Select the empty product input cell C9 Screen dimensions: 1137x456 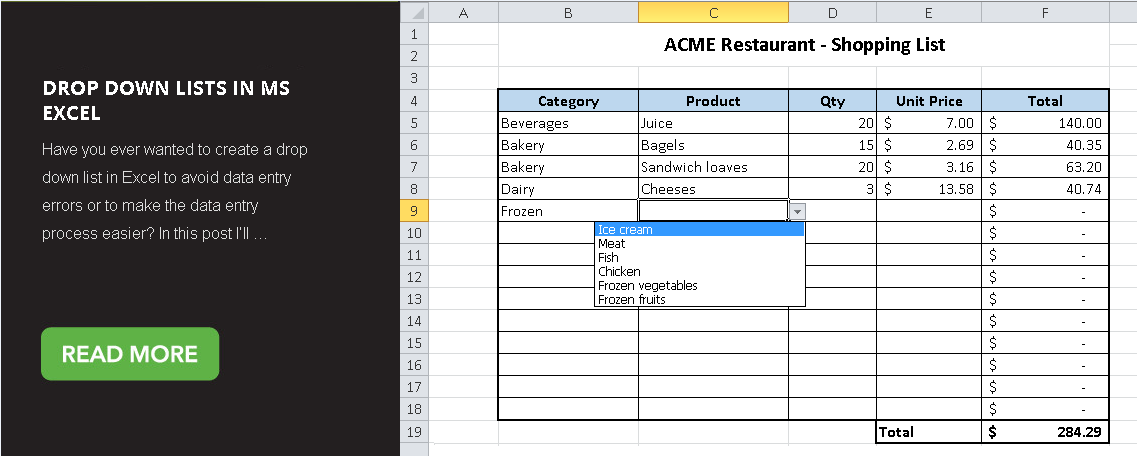coord(714,211)
